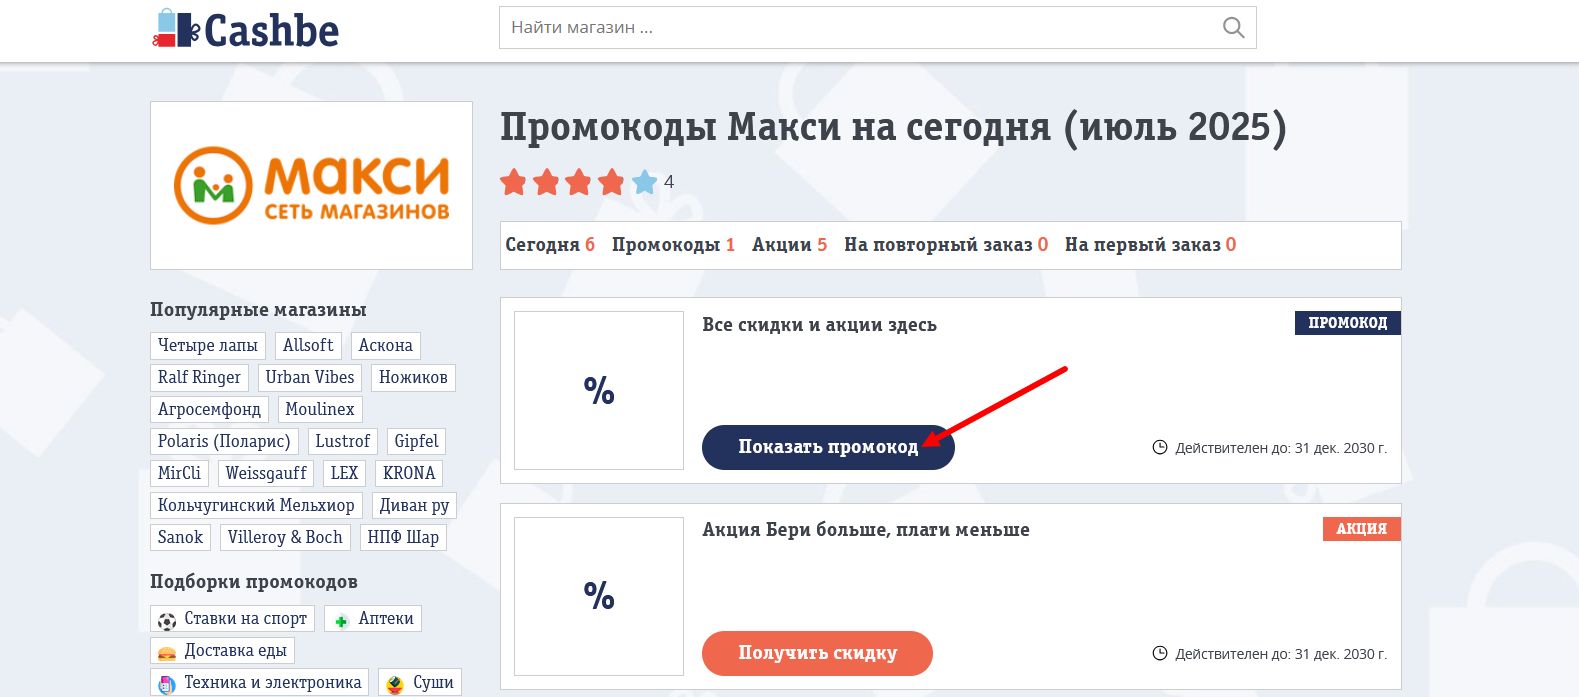The height and width of the screenshot is (697, 1579).
Task: Open the 'Ножиков' store link
Action: [413, 377]
